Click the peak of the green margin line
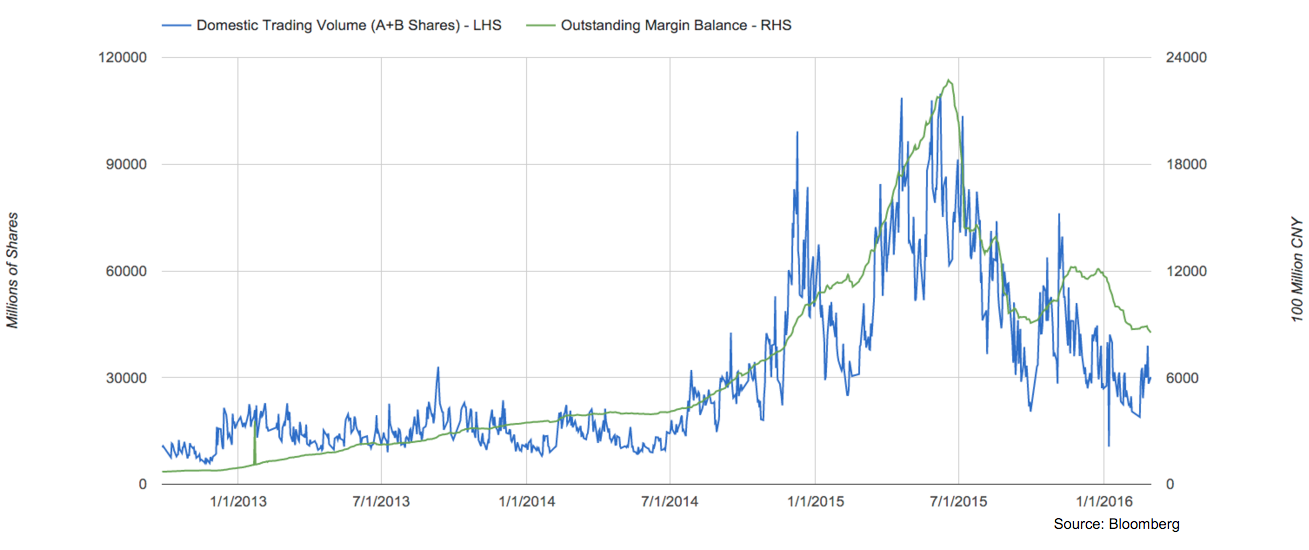 pos(948,81)
